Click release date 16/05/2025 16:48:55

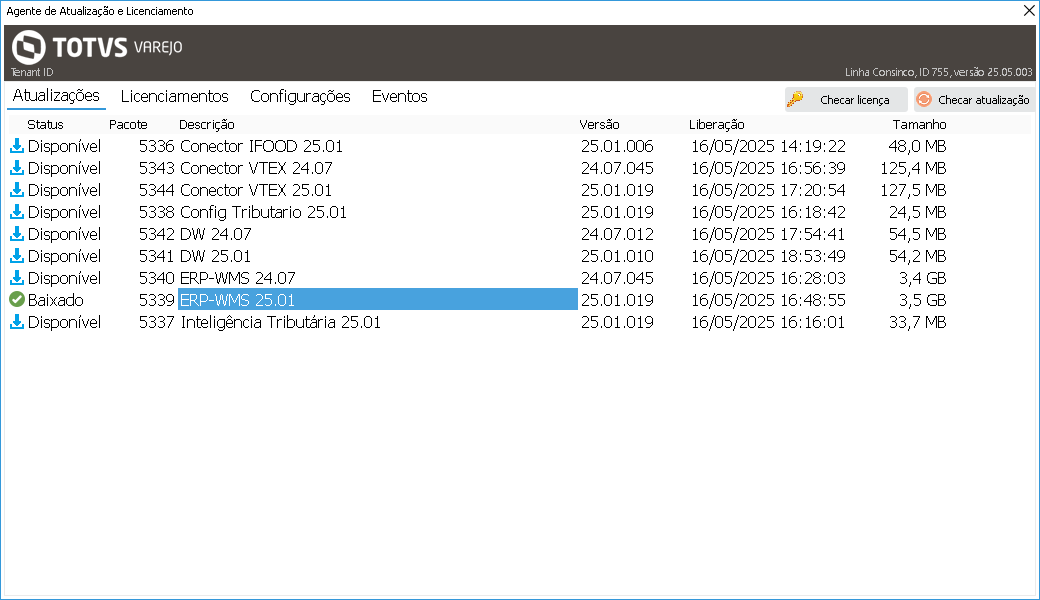(768, 300)
